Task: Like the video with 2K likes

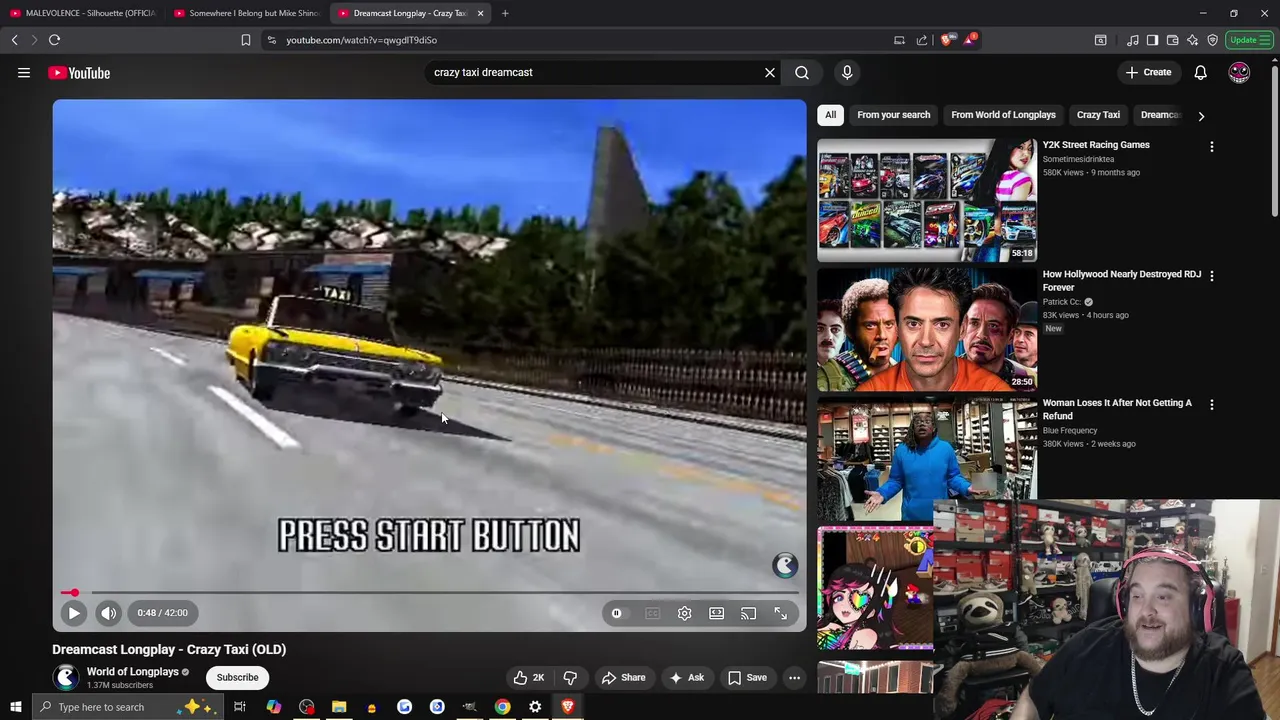Action: click(x=529, y=678)
